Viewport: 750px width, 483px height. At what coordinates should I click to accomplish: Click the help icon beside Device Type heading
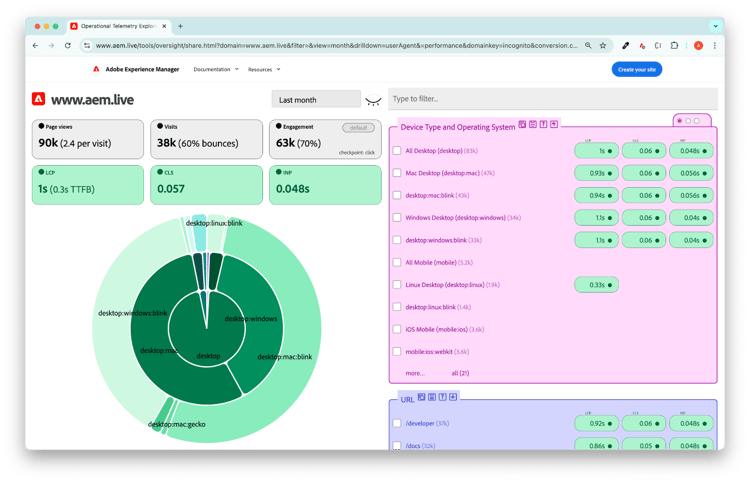point(543,124)
